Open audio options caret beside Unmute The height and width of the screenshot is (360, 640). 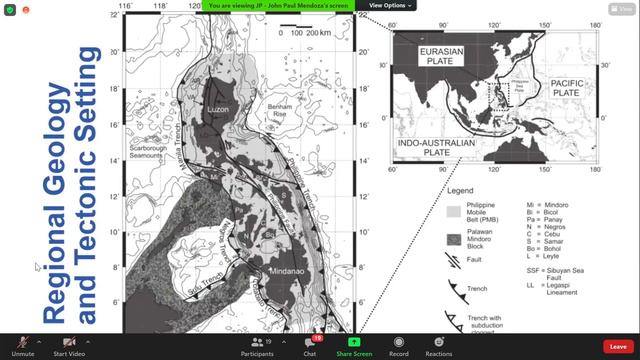click(x=39, y=342)
